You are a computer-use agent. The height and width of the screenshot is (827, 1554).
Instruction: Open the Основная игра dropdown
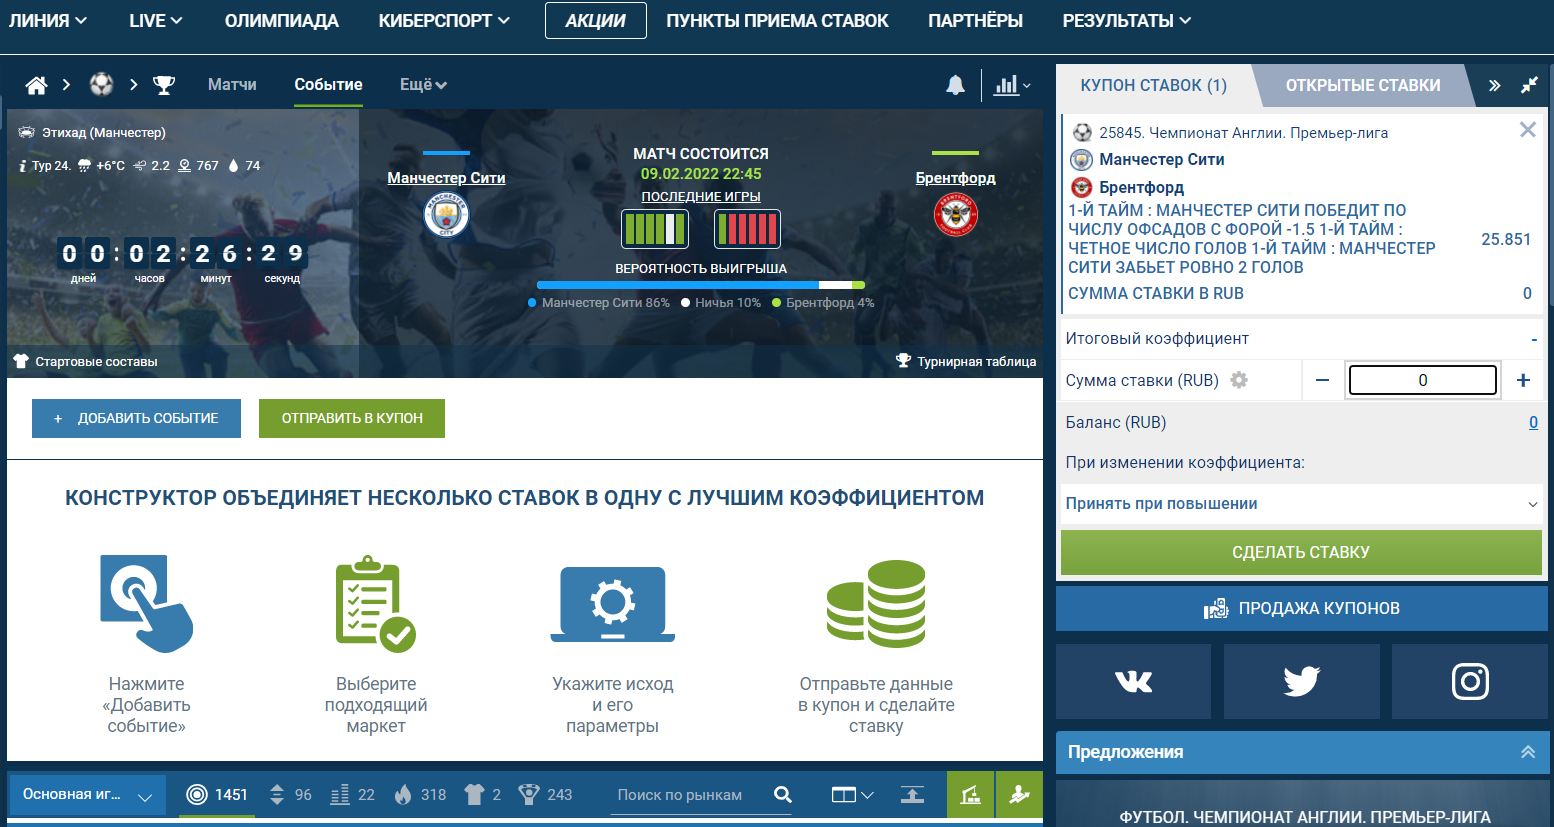tap(87, 795)
